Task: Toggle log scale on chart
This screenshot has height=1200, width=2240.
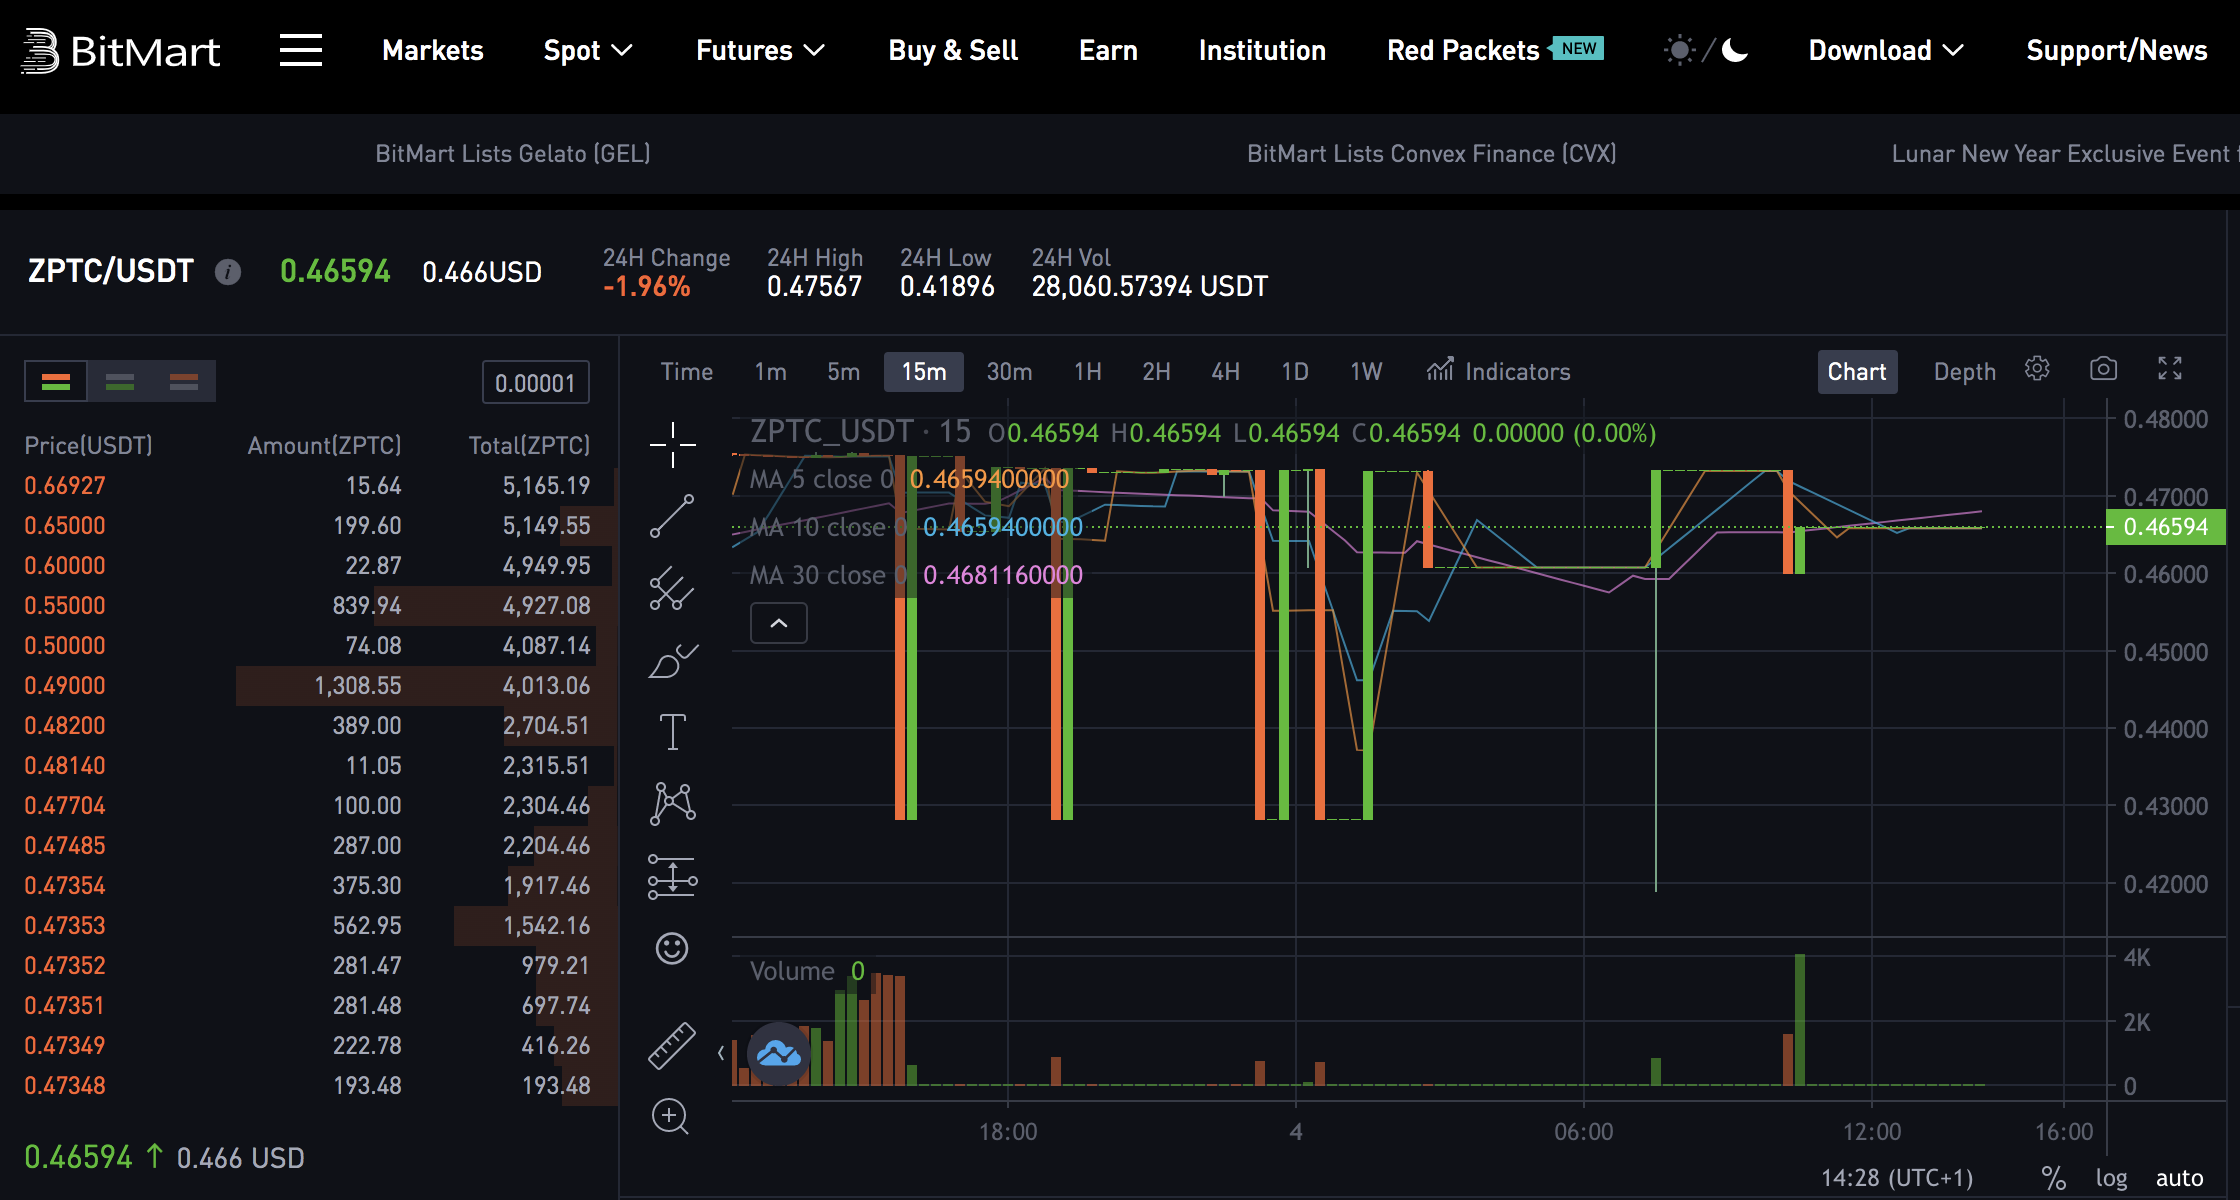Action: click(x=2111, y=1178)
